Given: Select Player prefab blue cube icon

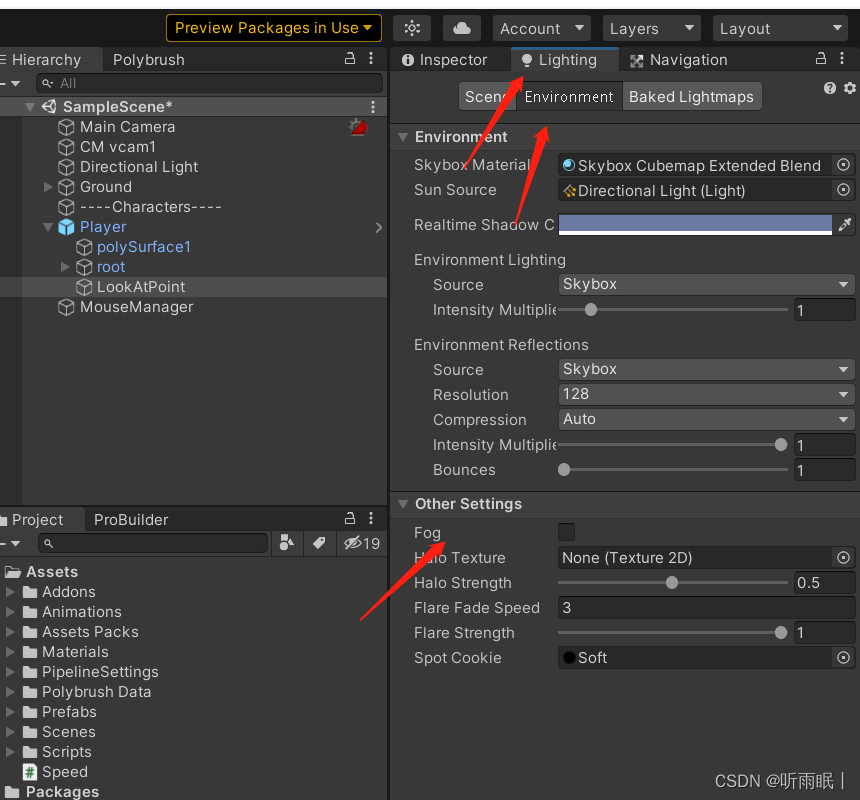Looking at the screenshot, I should click(66, 227).
